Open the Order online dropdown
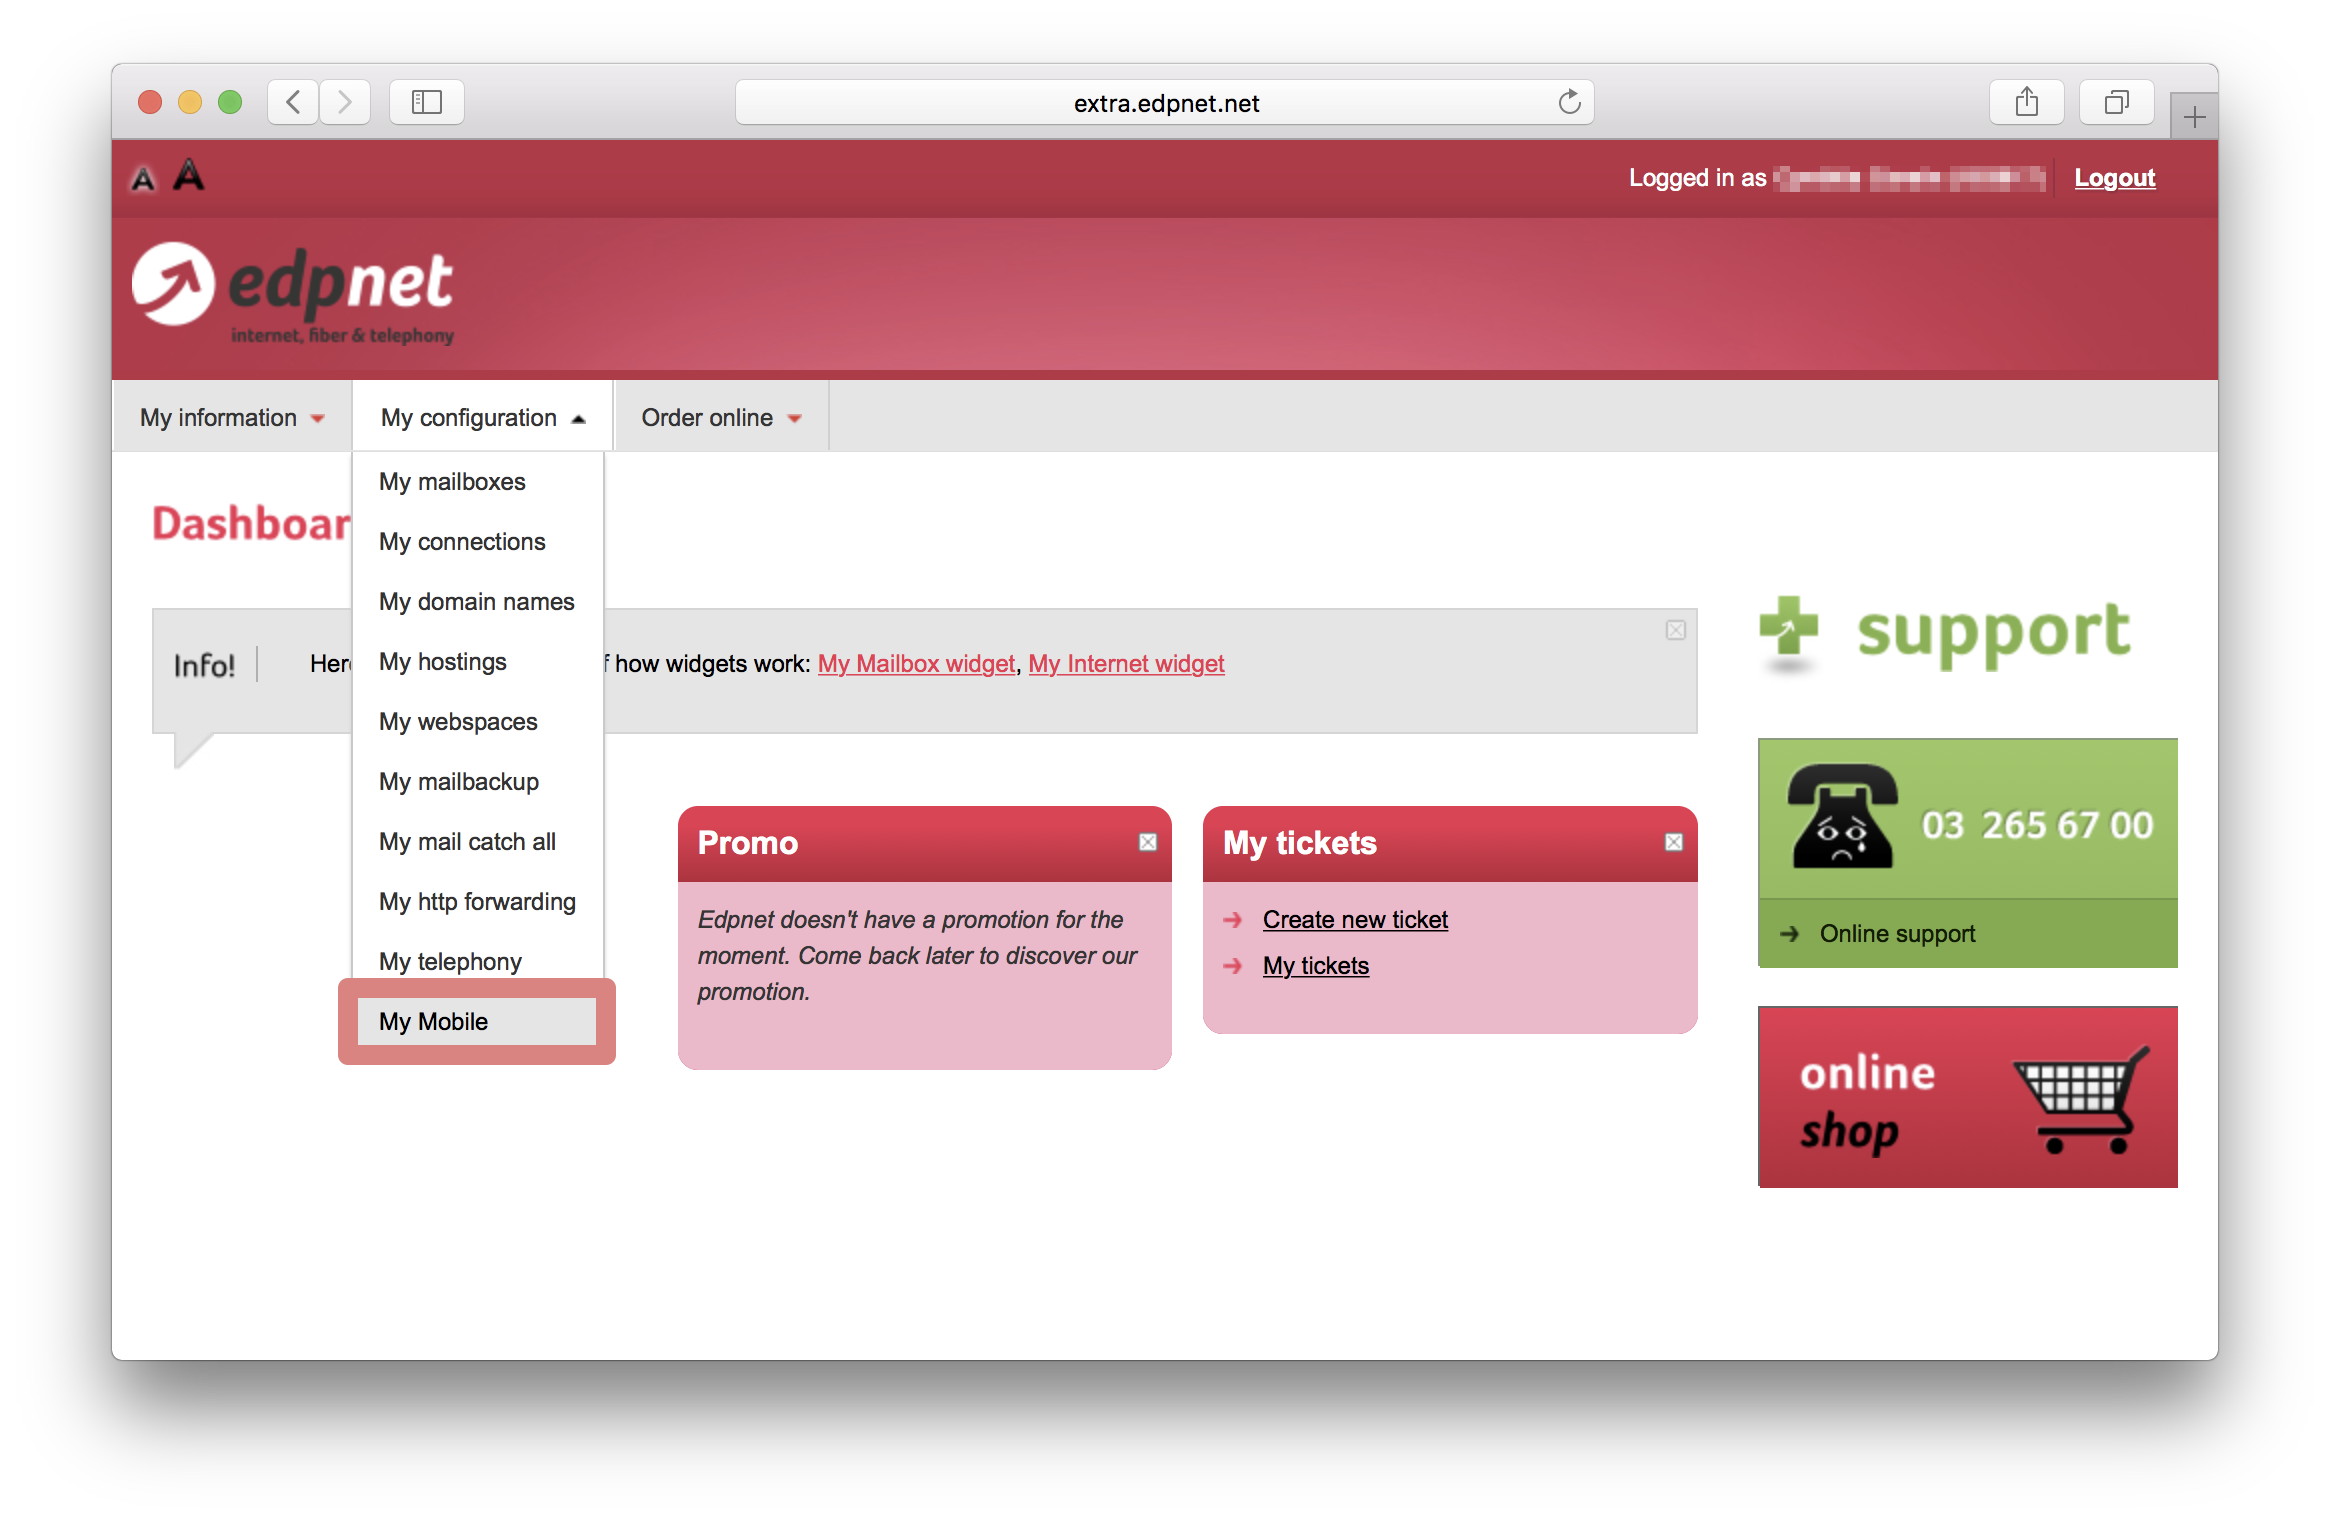 (721, 418)
